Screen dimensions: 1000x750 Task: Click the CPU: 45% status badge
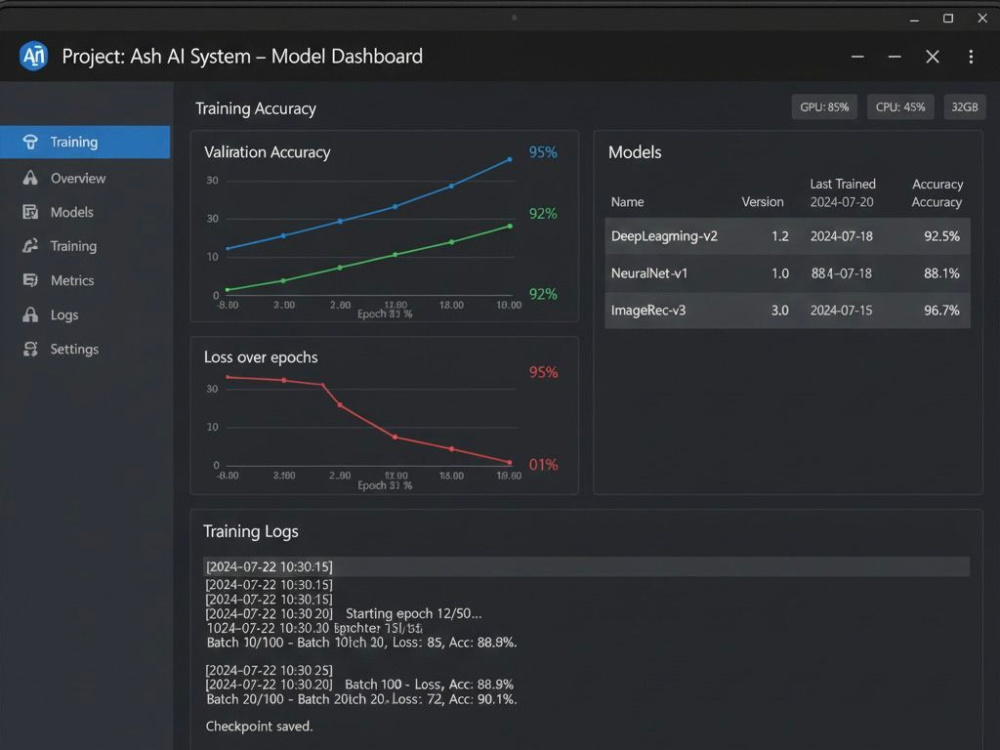[x=900, y=107]
